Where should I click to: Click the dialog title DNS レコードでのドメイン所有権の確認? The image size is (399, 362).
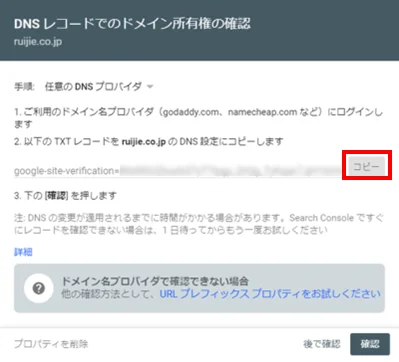click(x=132, y=24)
